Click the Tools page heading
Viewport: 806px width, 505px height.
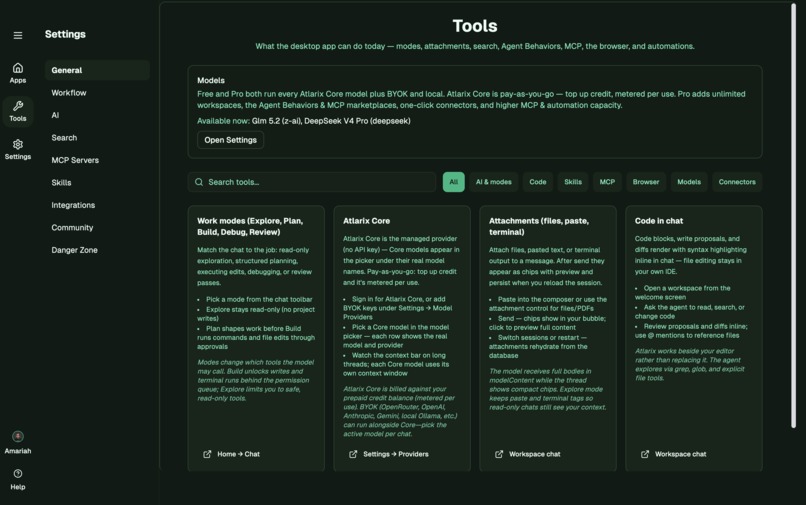click(475, 26)
